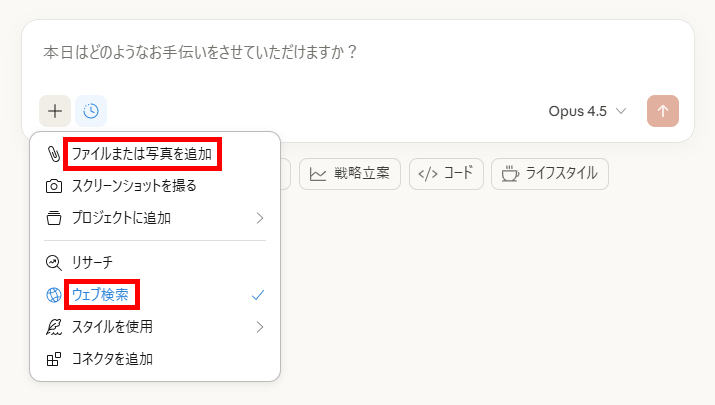Click the camera icon for screenshot
Screen dimensions: 715x405
(54, 186)
